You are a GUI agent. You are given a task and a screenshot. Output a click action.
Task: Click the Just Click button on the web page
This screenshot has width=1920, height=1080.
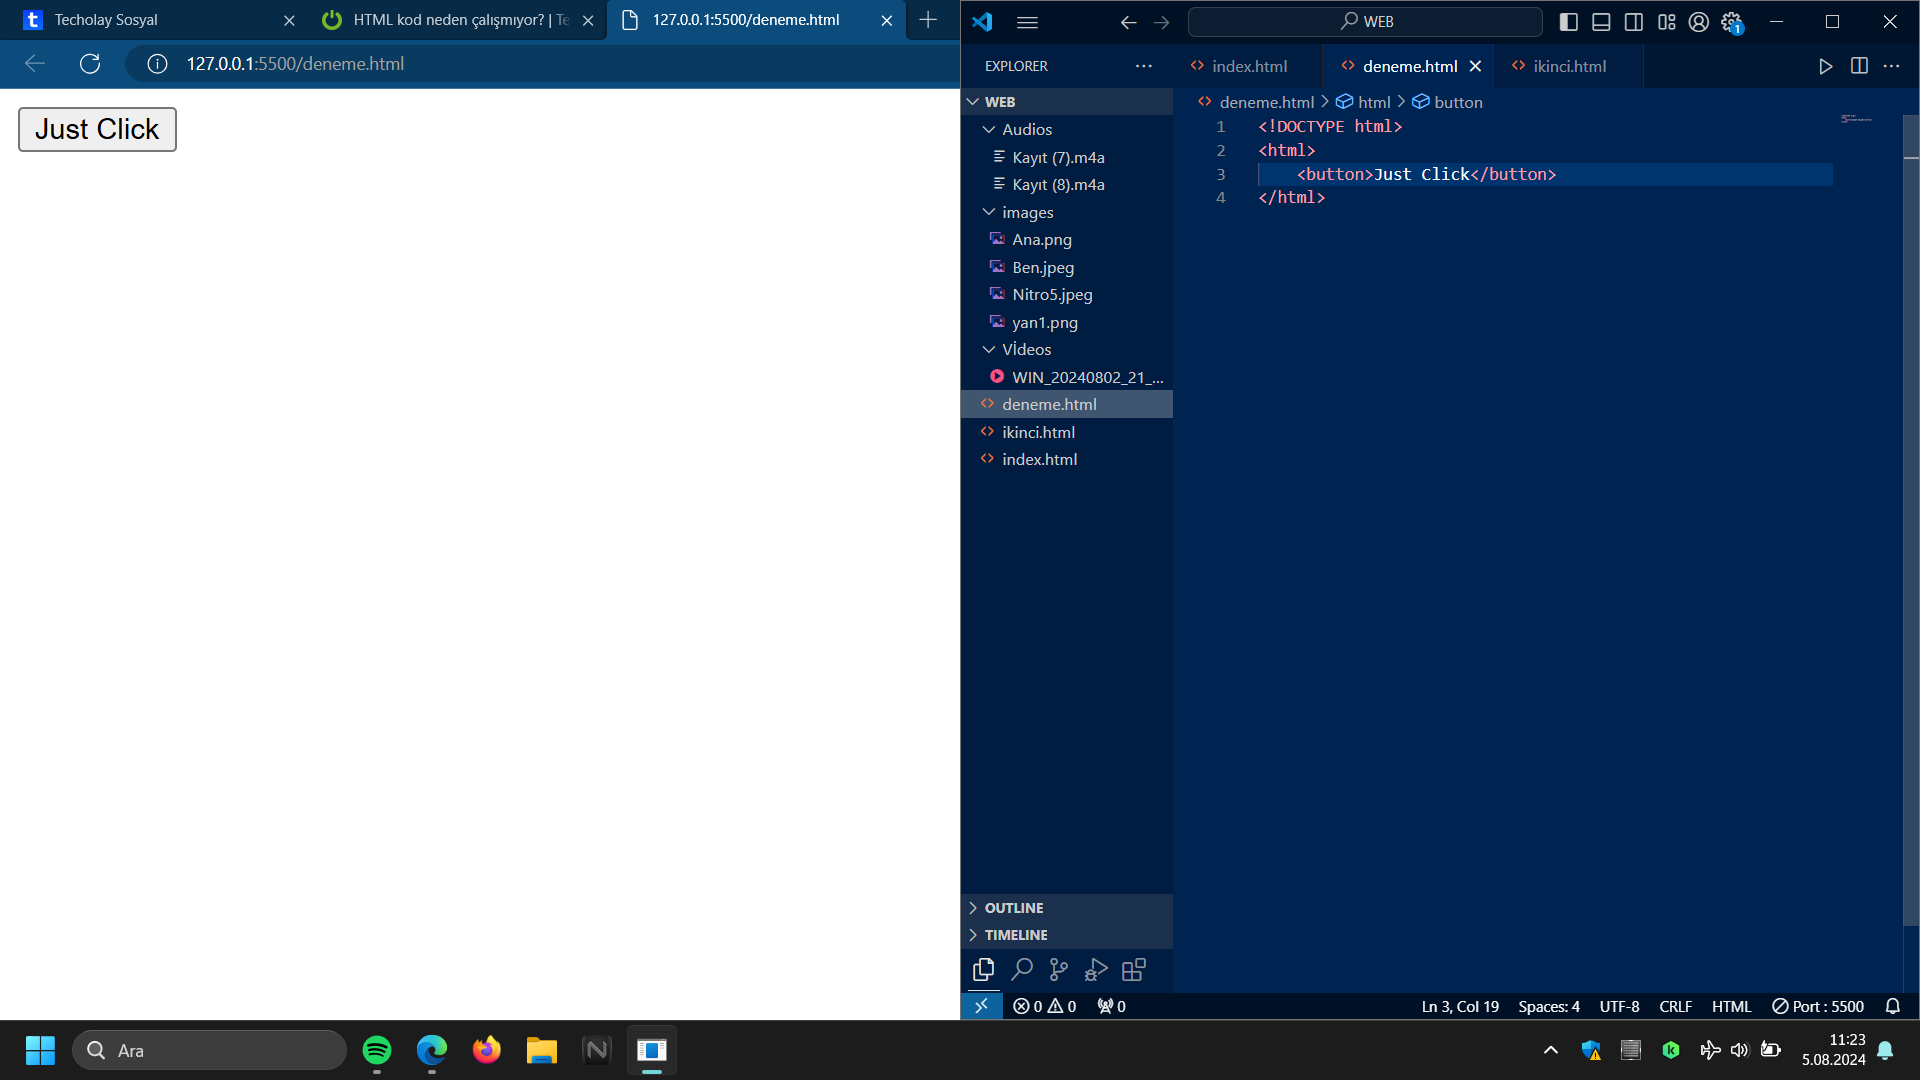click(97, 129)
